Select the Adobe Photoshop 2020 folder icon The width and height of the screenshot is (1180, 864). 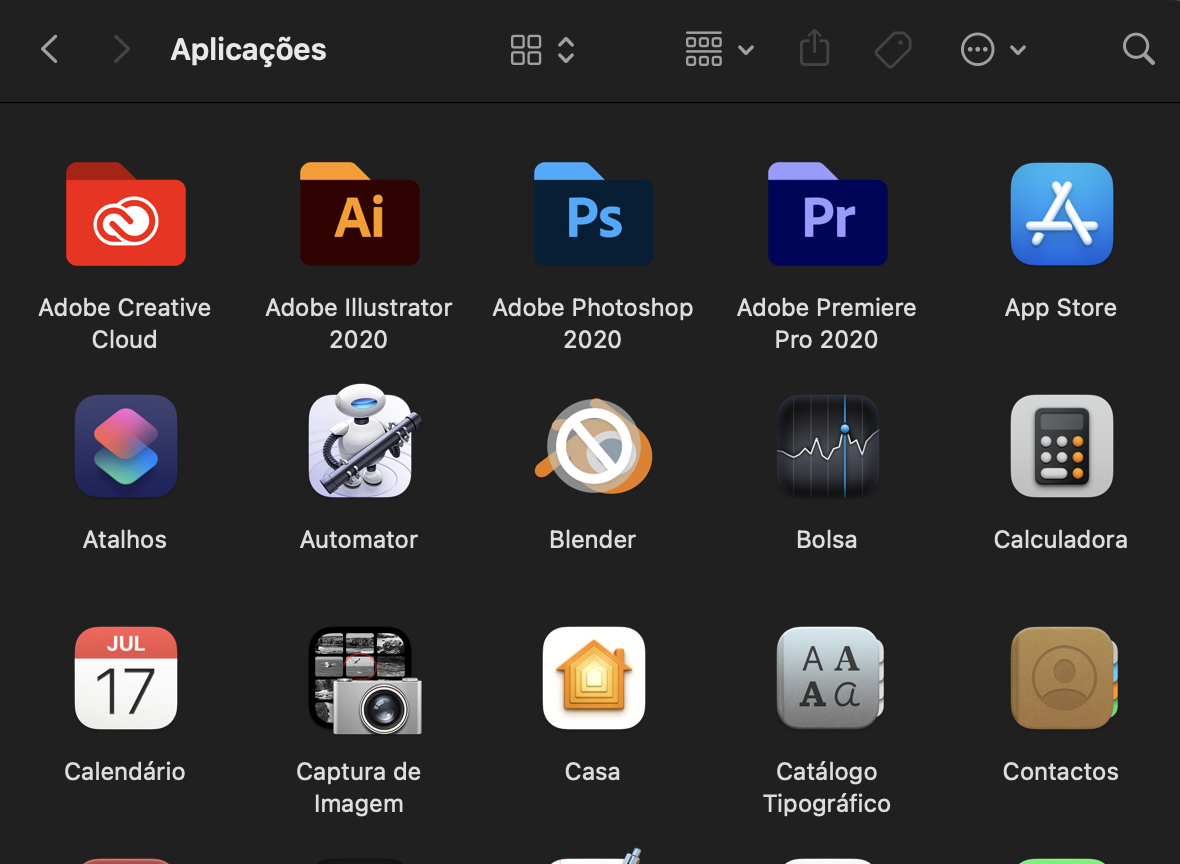tap(594, 214)
